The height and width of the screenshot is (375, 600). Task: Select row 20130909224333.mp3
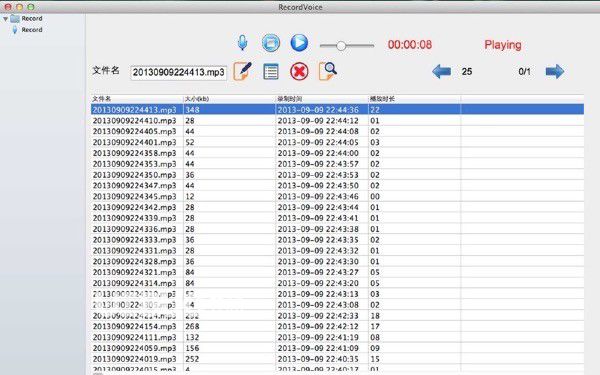click(x=337, y=240)
